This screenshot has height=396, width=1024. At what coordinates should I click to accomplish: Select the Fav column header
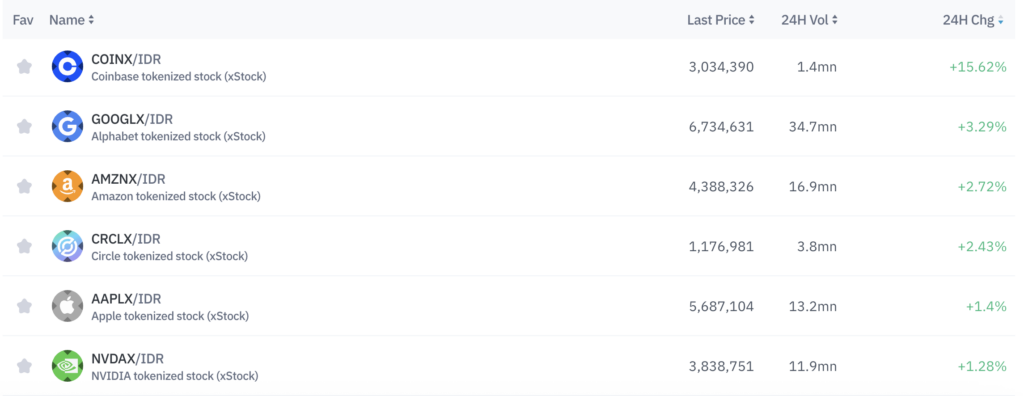[x=23, y=20]
